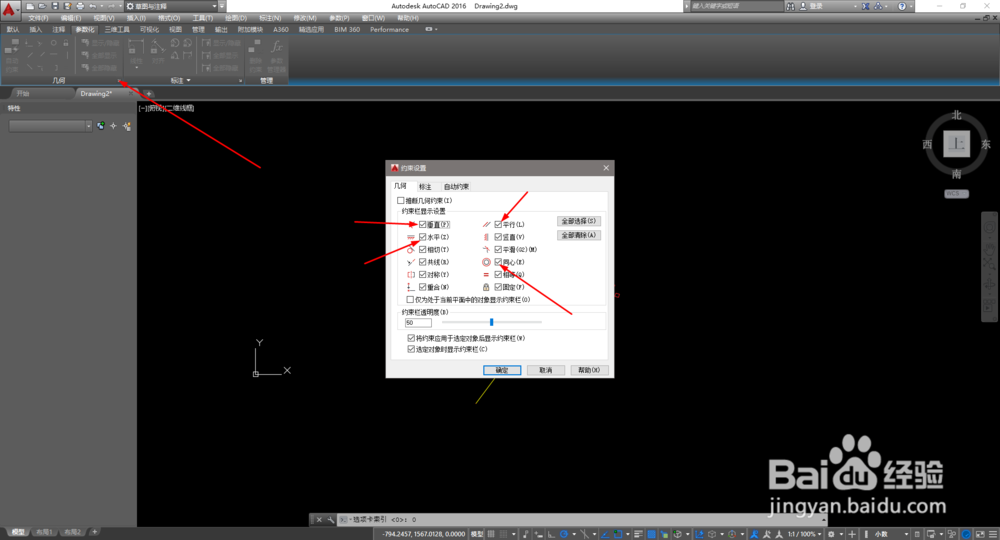The width and height of the screenshot is (1000, 540).
Task: Open the 参数(P) menu
Action: pyautogui.click(x=339, y=18)
